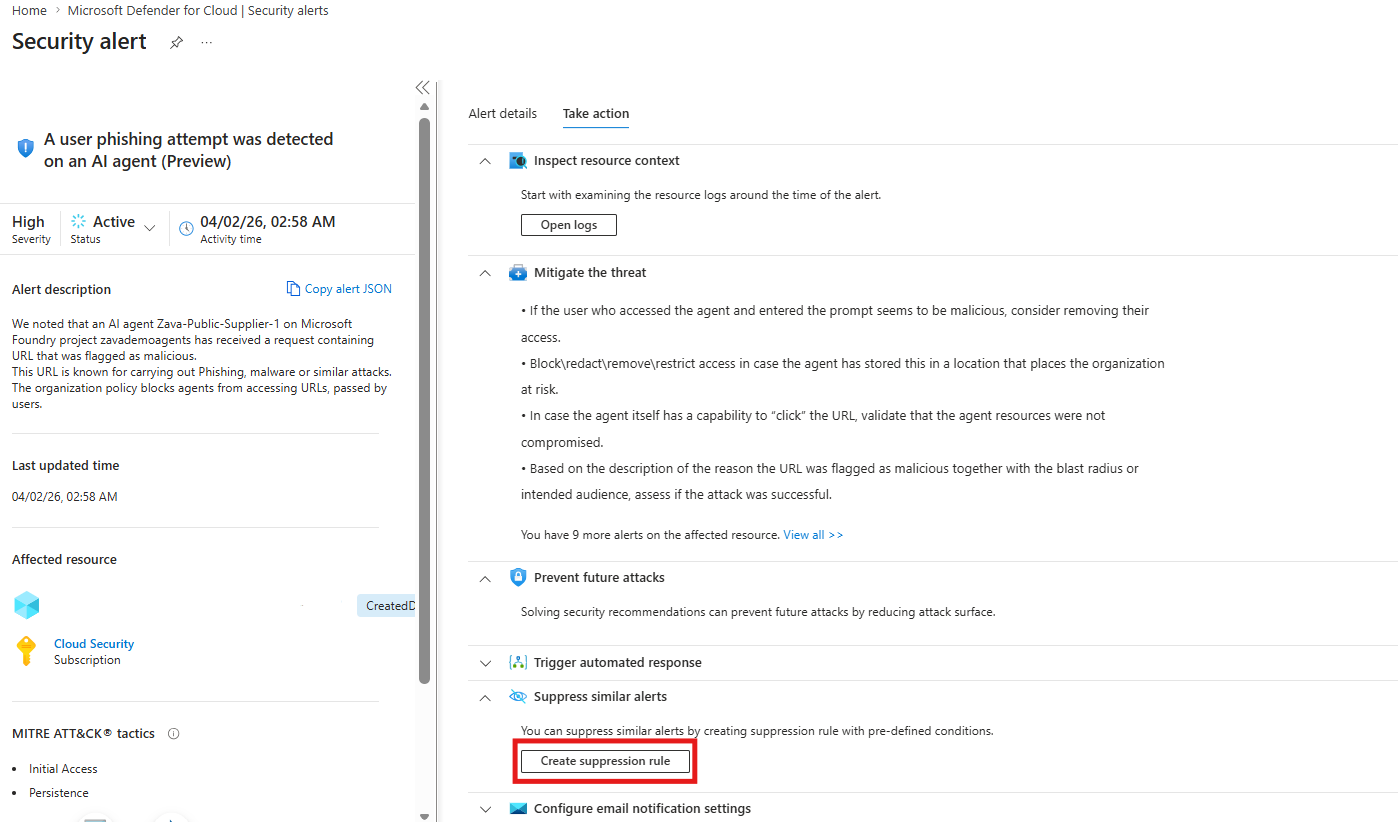Click the High severity value
The width and height of the screenshot is (1398, 822).
pos(28,222)
